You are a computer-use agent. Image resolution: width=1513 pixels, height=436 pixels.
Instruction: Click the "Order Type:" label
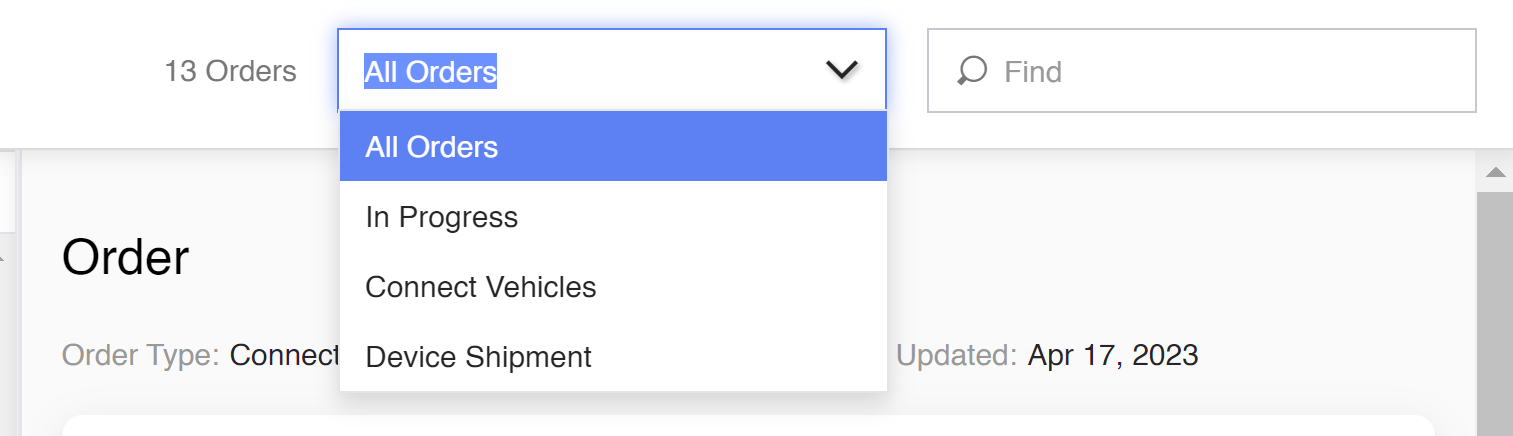[x=140, y=355]
